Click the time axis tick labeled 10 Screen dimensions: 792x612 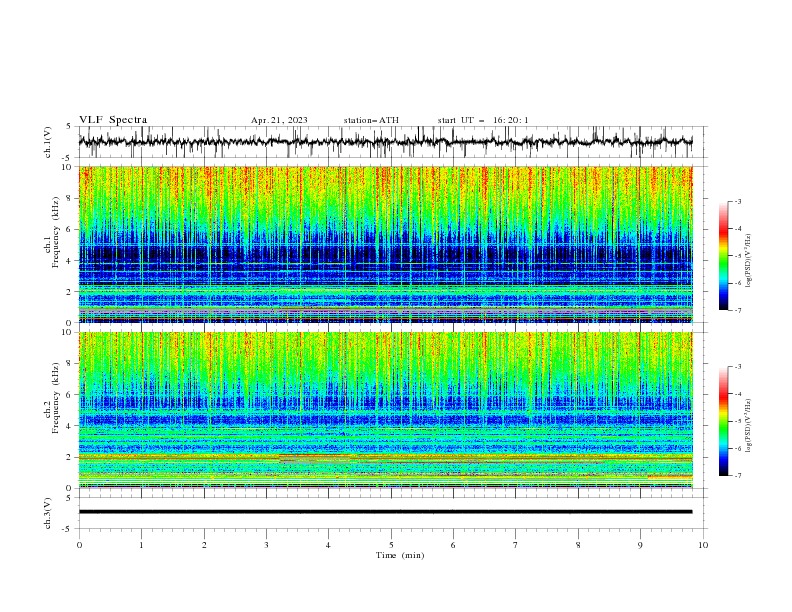703,545
